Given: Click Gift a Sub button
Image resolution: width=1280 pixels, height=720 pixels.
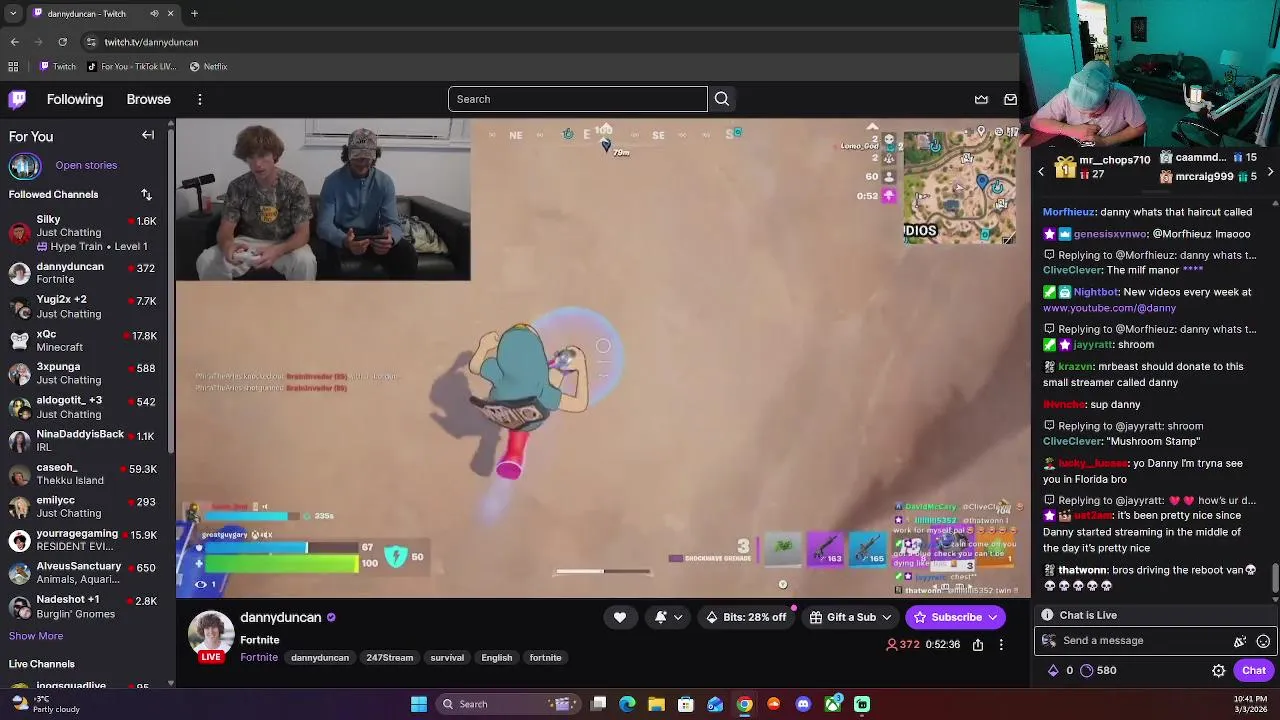Looking at the screenshot, I should click(843, 617).
